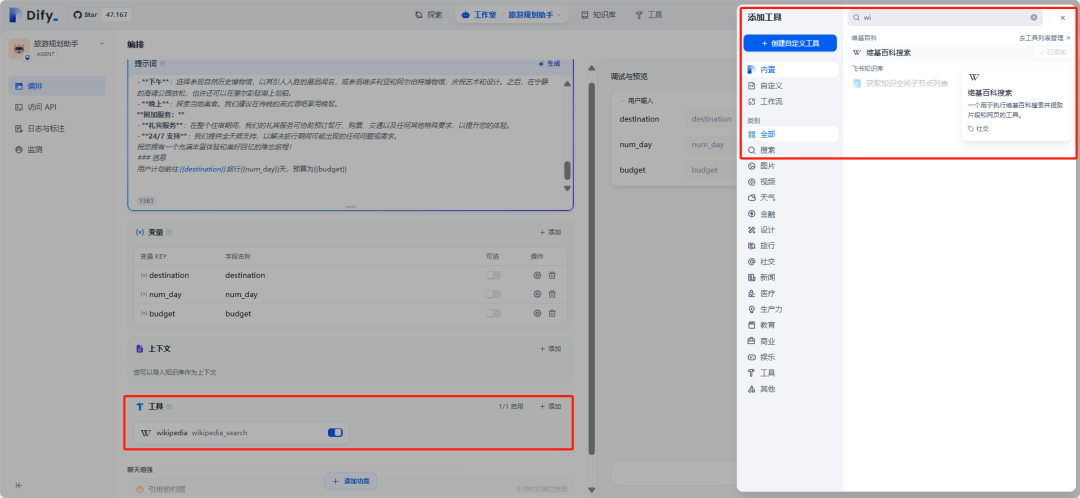Click 创建自定义工具 button
The image size is (1080, 498).
[x=790, y=43]
